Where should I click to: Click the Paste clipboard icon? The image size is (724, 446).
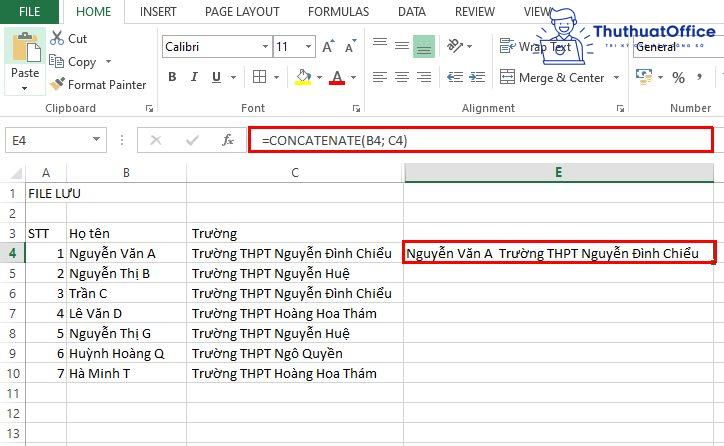(x=25, y=48)
